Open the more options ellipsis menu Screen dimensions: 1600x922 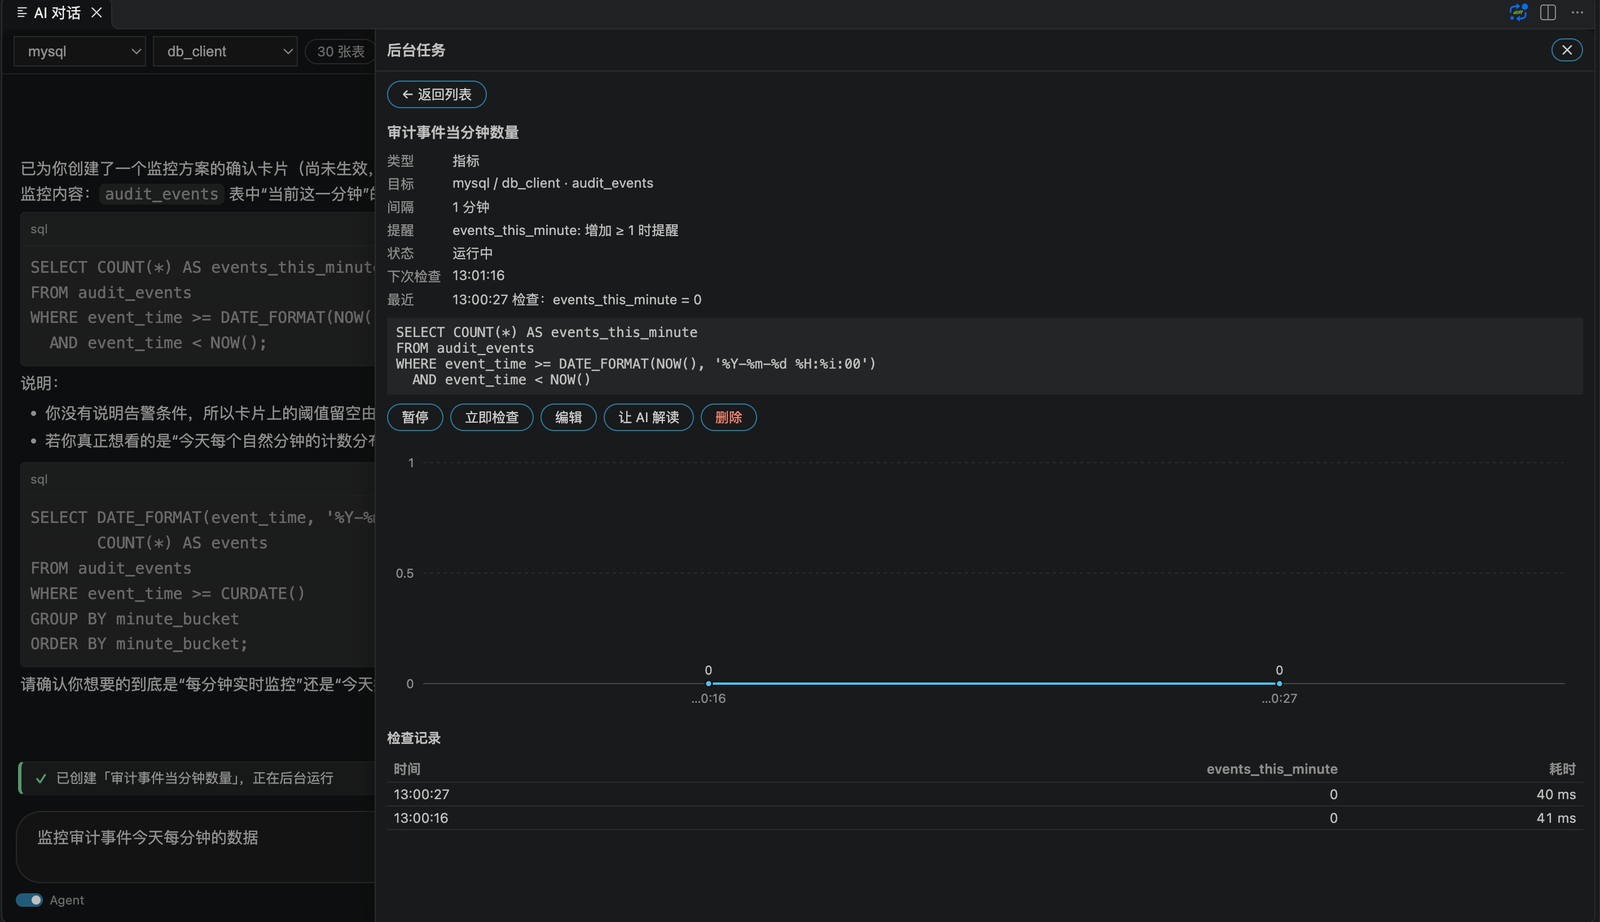[1577, 12]
